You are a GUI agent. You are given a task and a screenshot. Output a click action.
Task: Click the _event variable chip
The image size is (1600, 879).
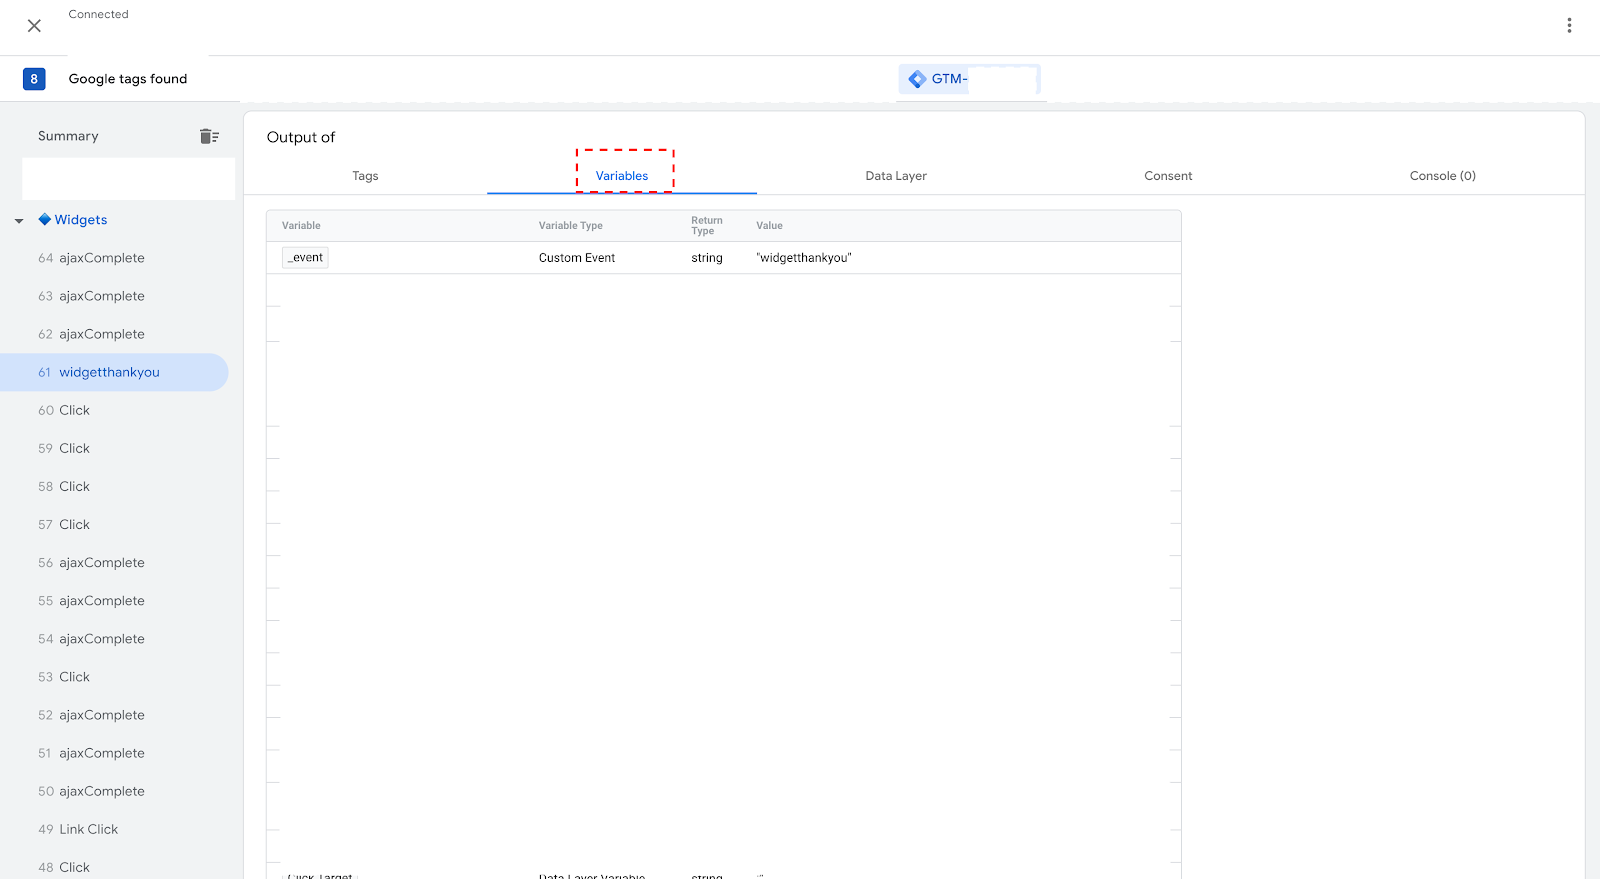(x=305, y=258)
